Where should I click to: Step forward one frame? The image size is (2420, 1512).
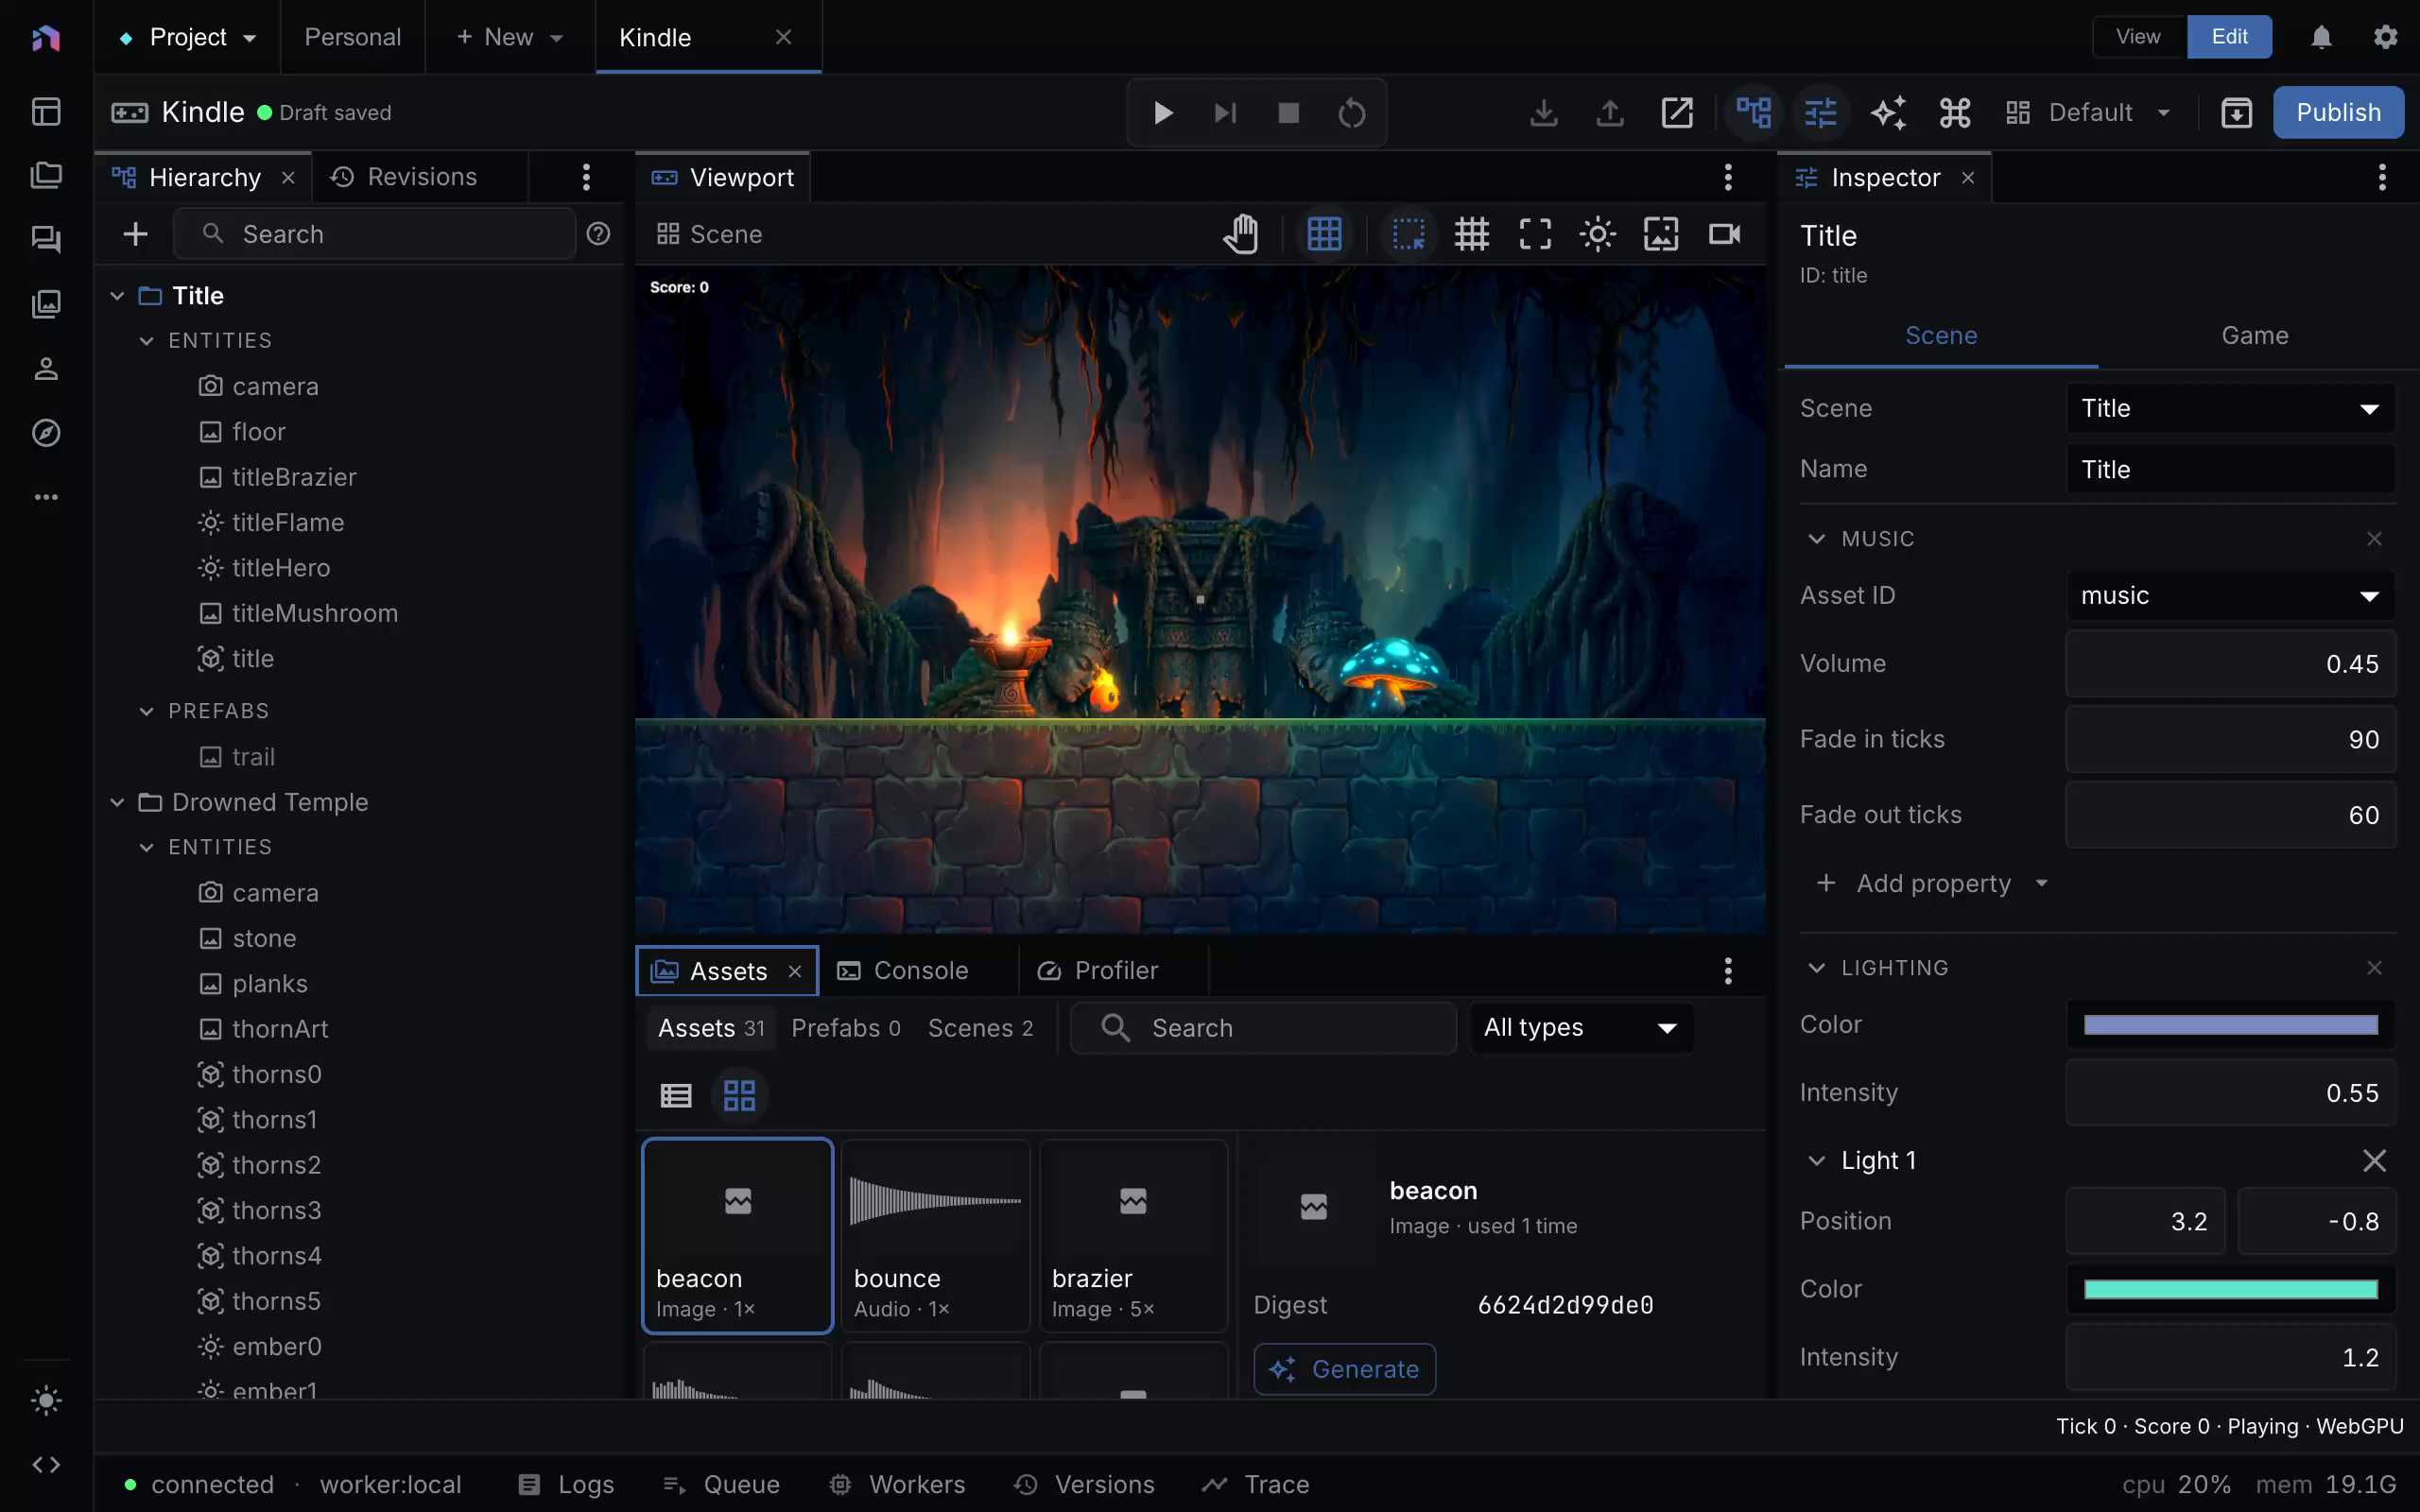(1225, 112)
